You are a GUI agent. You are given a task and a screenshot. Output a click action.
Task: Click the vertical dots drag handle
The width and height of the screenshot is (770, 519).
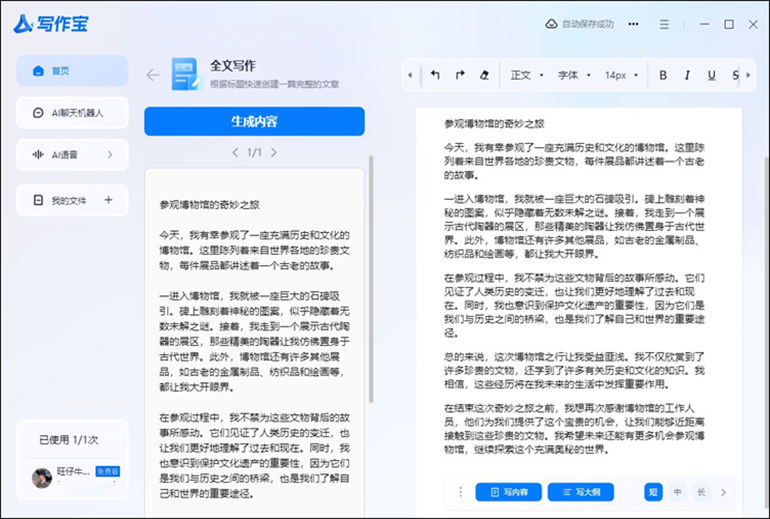460,492
